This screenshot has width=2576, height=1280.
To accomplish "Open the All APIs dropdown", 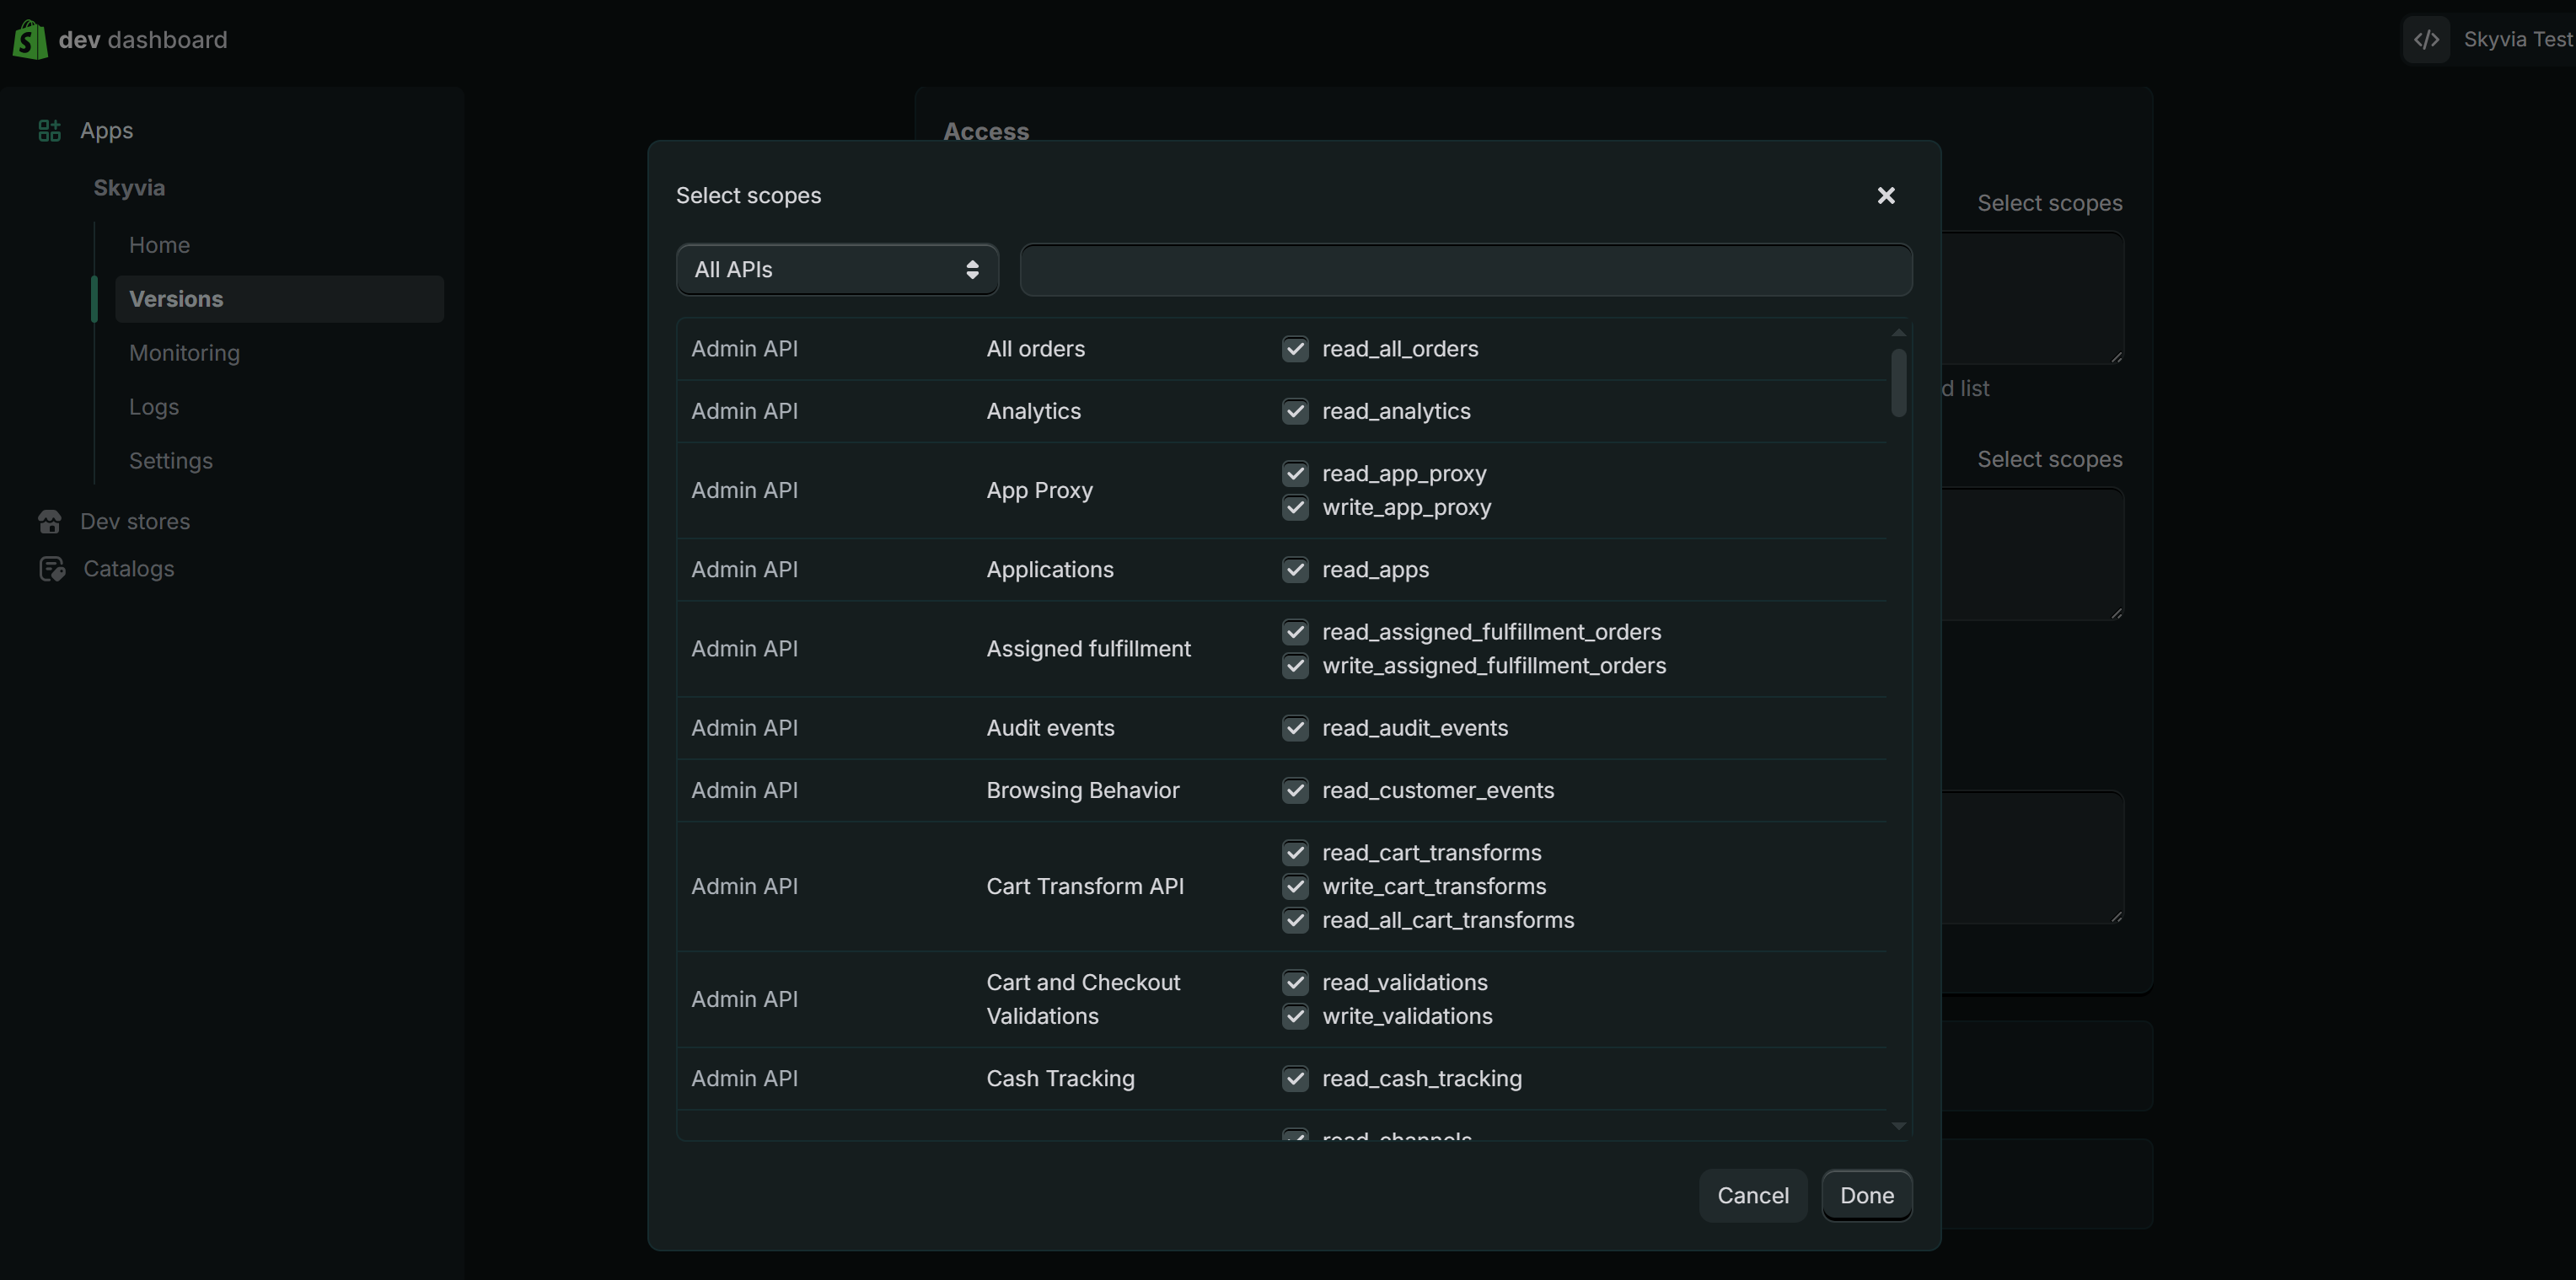I will pyautogui.click(x=836, y=269).
